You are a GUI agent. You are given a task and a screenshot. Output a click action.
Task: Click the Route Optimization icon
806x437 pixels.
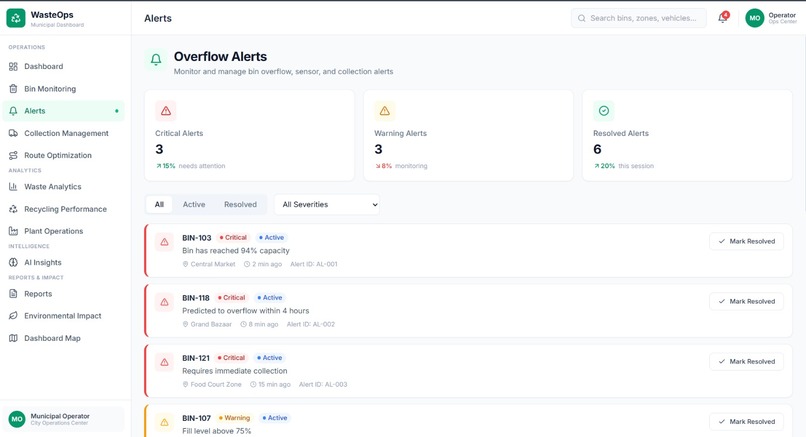coord(13,155)
